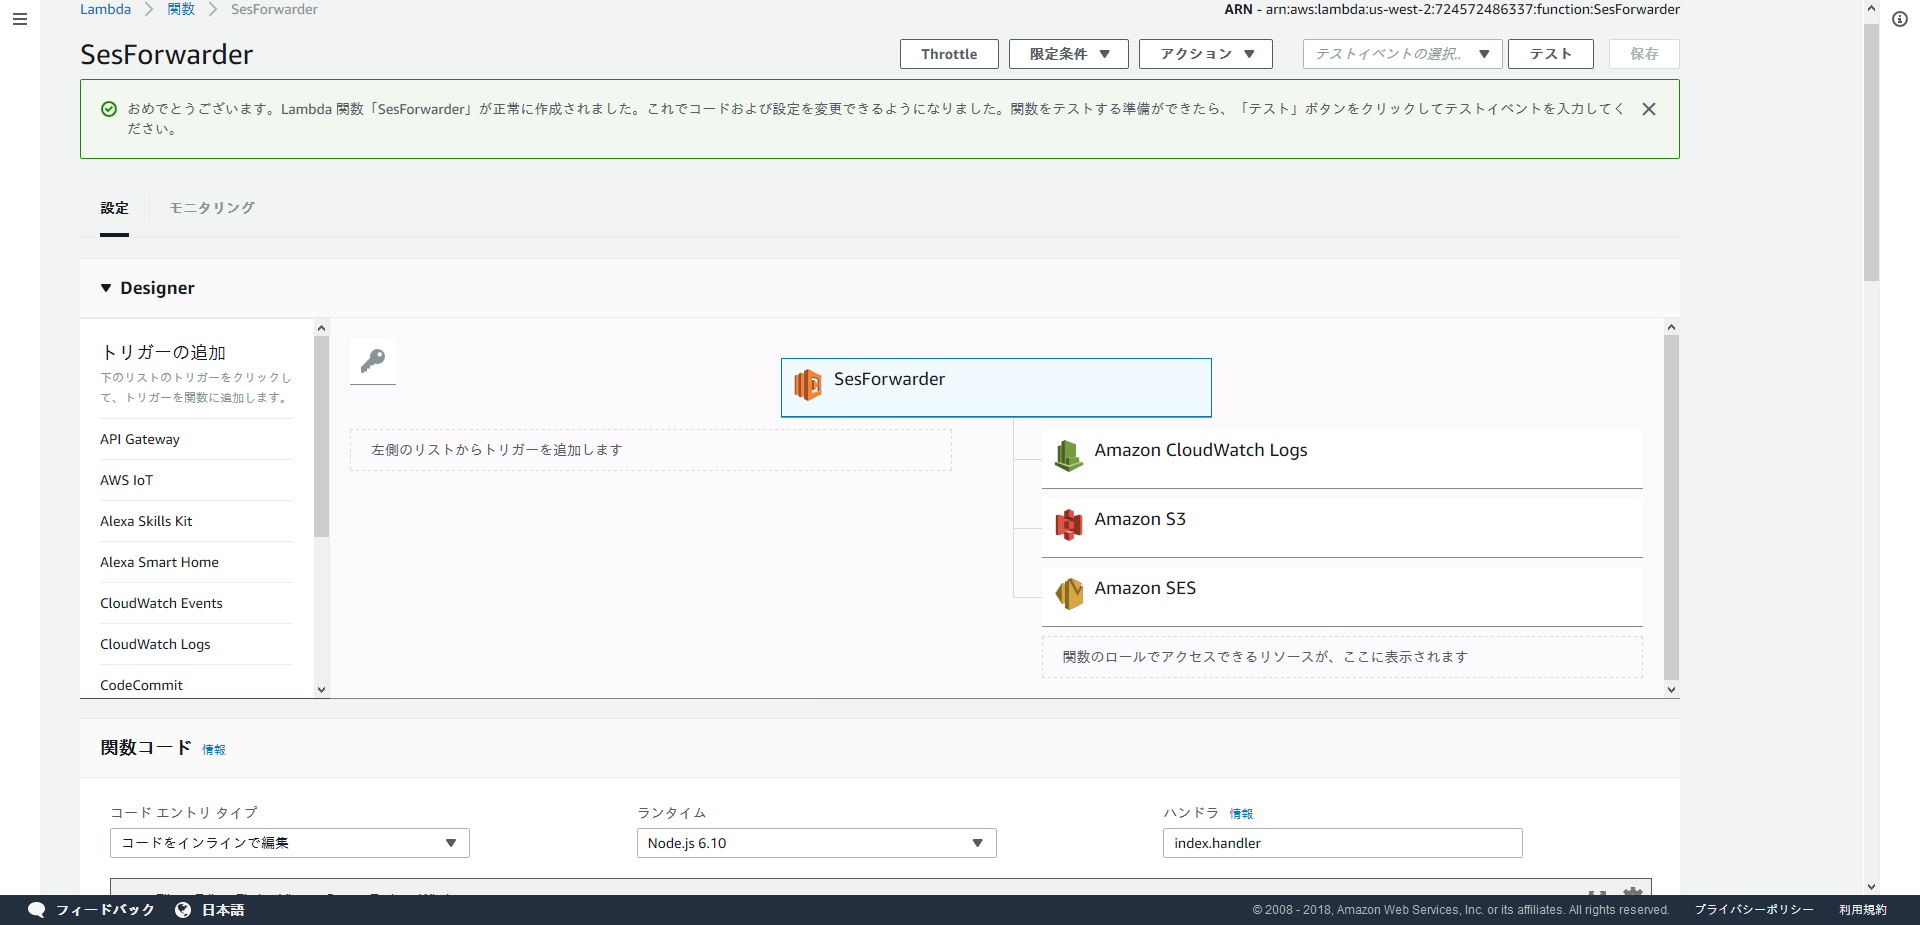
Task: Click the Designer canvas scroll-up arrow
Action: click(x=1671, y=328)
